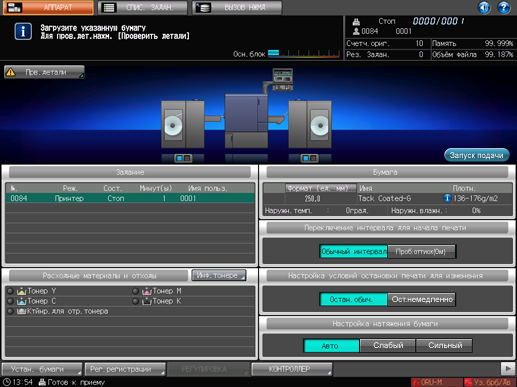Click the left unit status indicator below feeder
The width and height of the screenshot is (517, 387).
pyautogui.click(x=183, y=158)
